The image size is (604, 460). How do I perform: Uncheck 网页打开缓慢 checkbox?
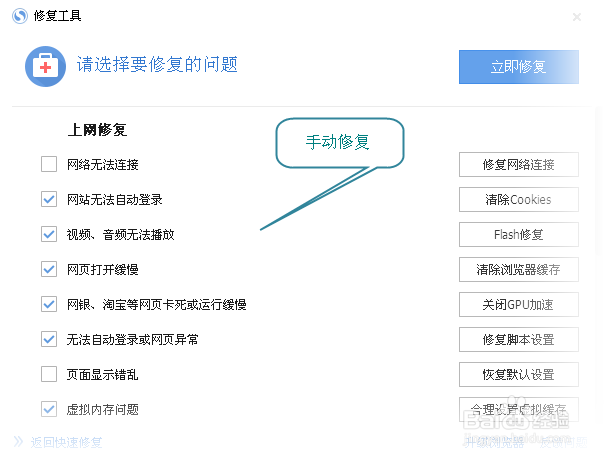tap(49, 269)
